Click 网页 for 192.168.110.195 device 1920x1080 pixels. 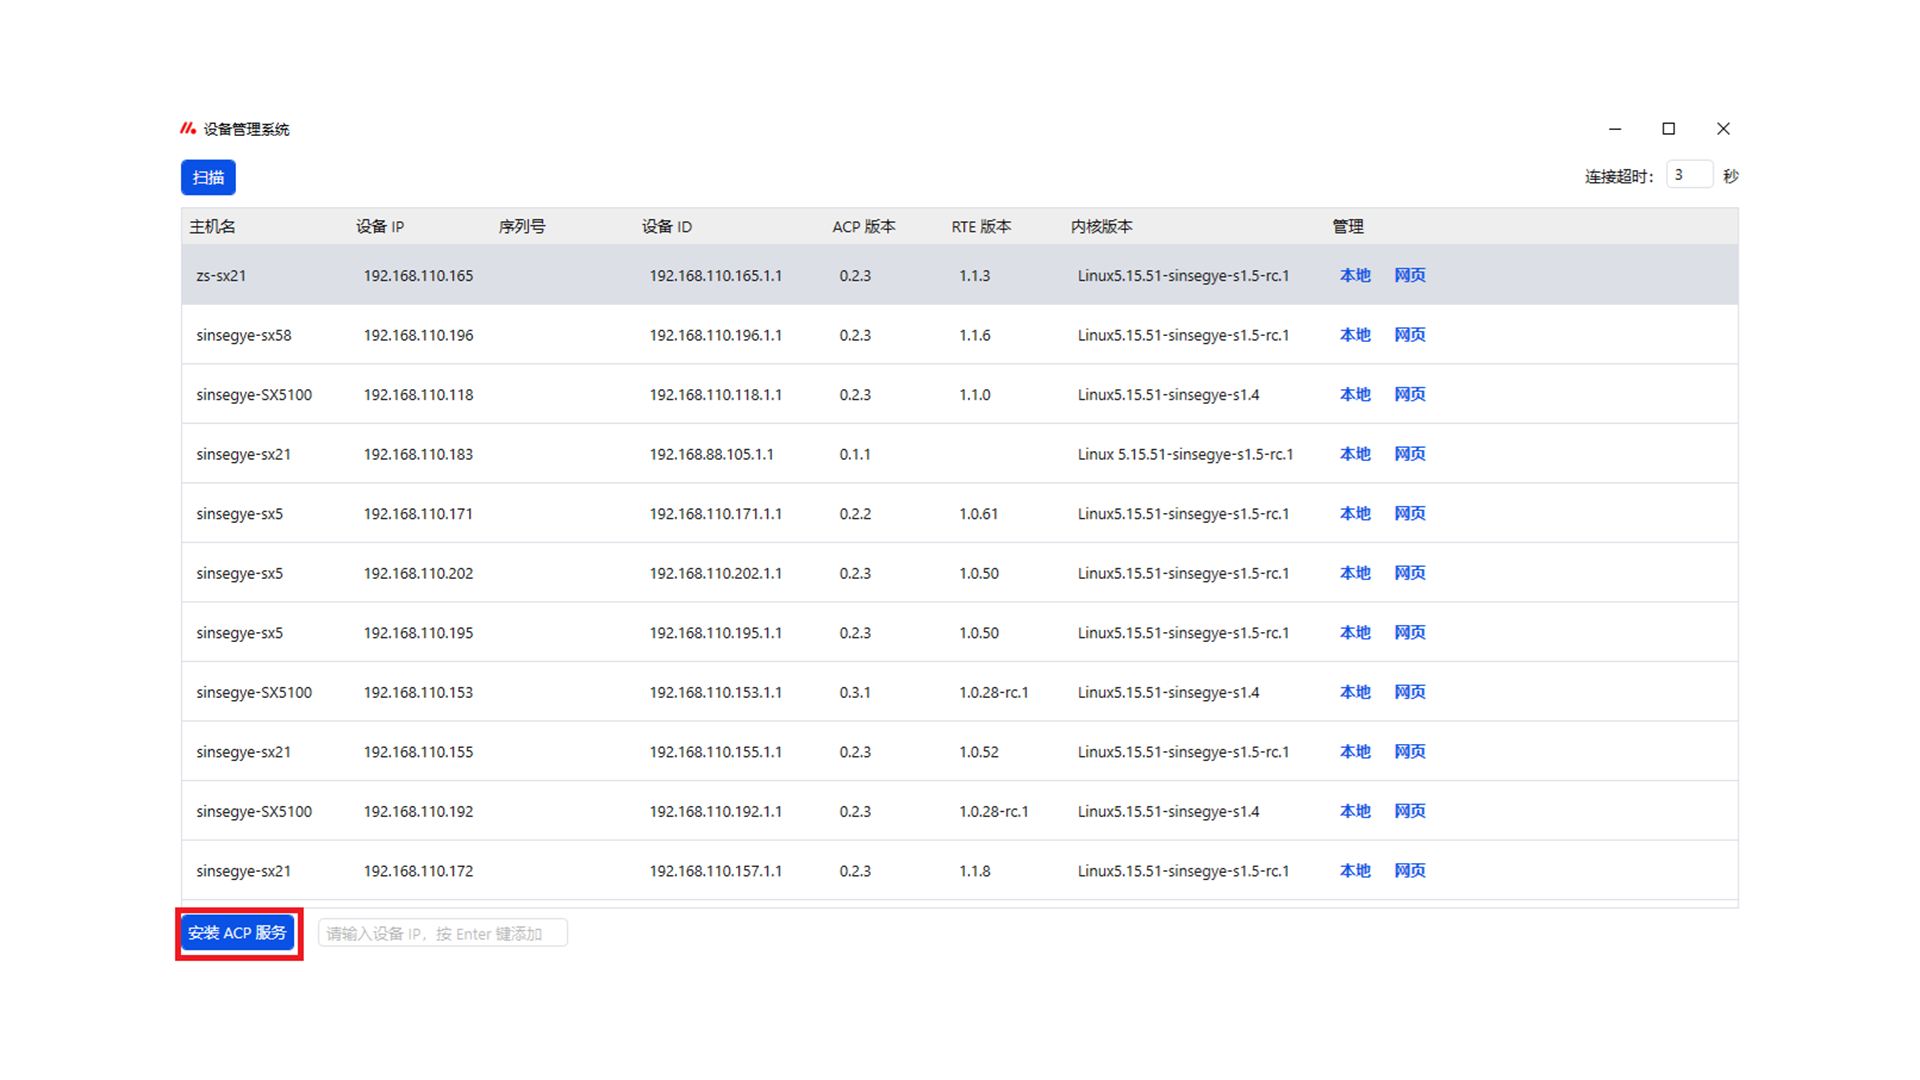1409,632
